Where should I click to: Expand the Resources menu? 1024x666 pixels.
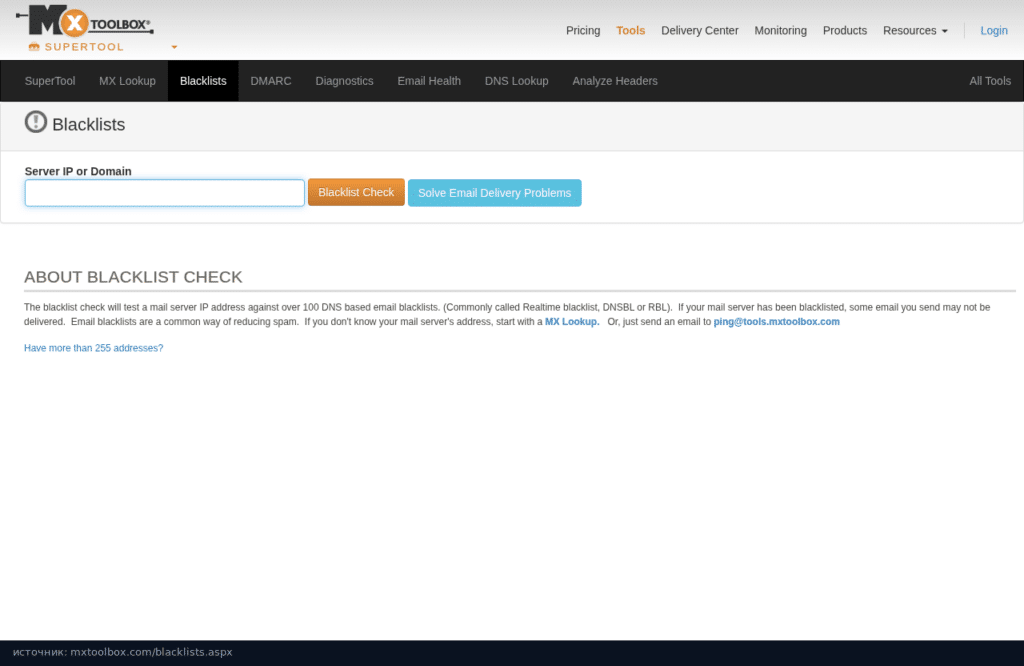[x=915, y=31]
